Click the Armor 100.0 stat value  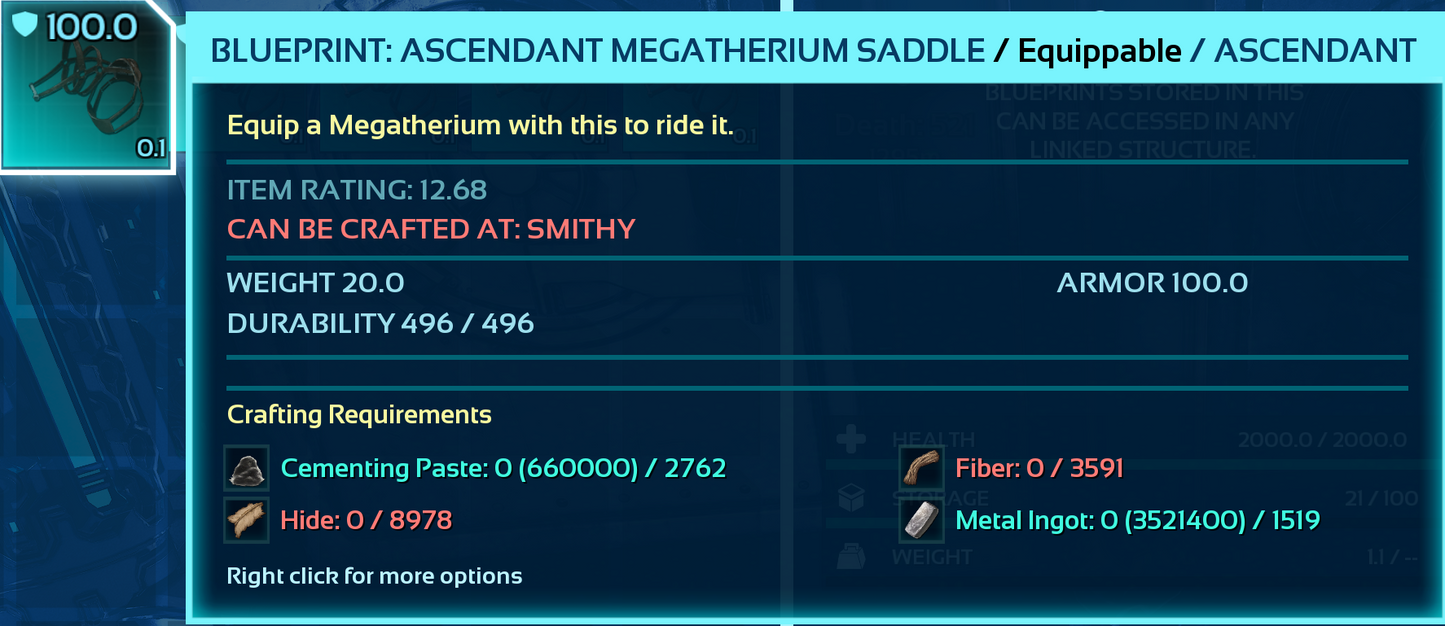pyautogui.click(x=1152, y=283)
